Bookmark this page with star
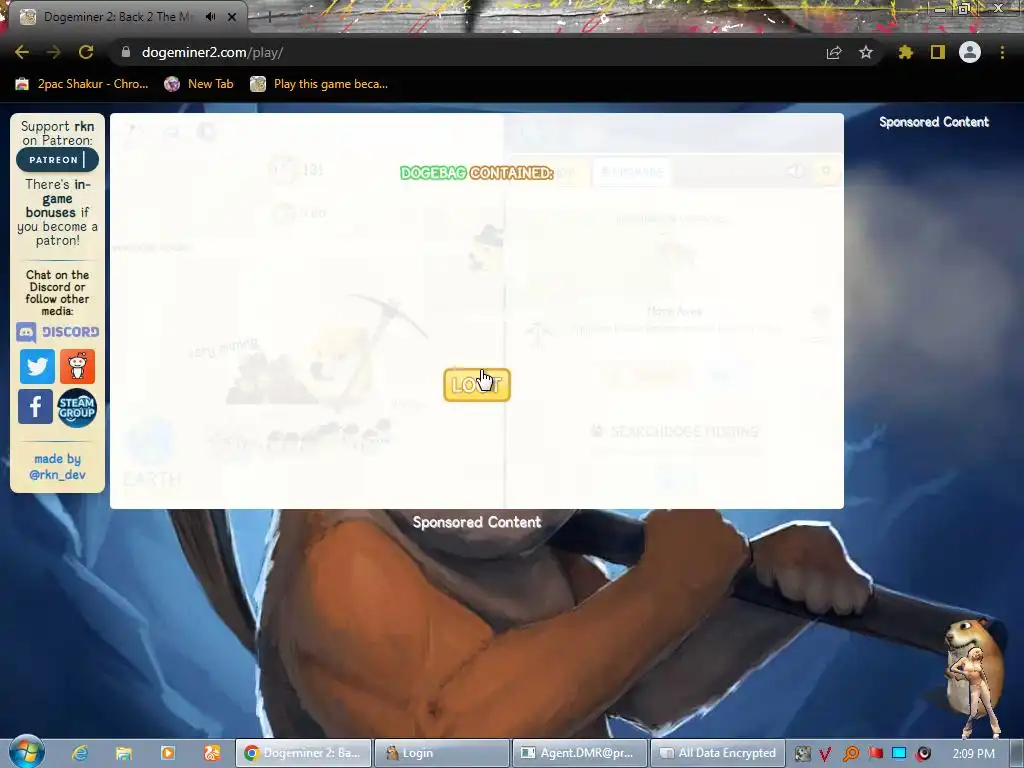 (x=866, y=52)
